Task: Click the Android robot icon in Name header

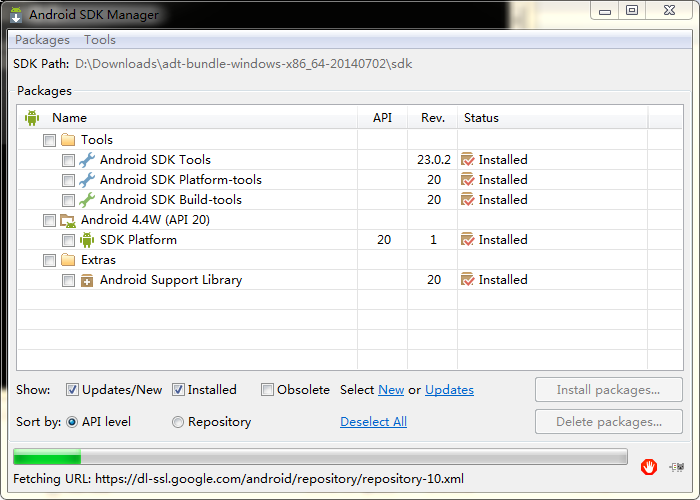Action: tap(32, 118)
